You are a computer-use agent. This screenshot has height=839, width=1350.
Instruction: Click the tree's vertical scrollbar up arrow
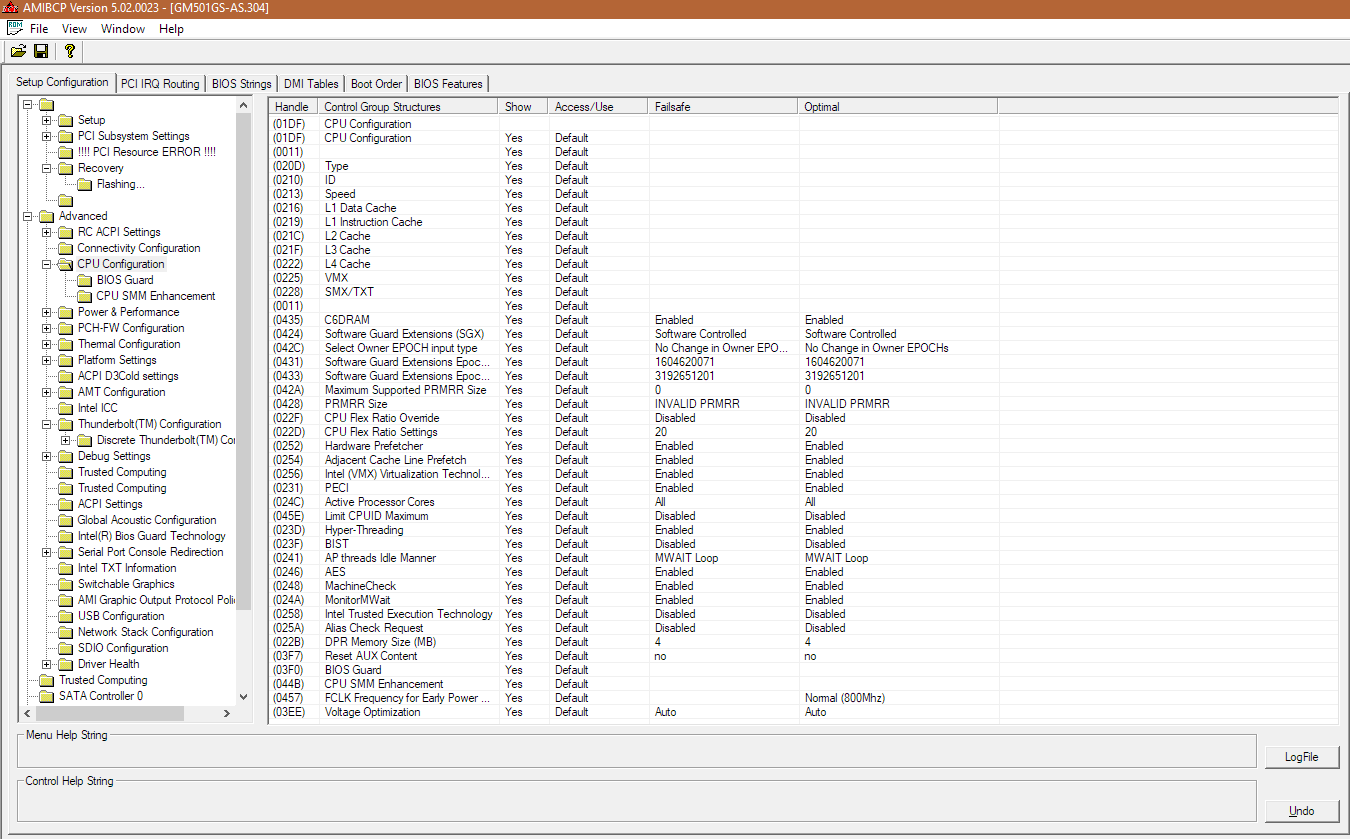tap(244, 105)
